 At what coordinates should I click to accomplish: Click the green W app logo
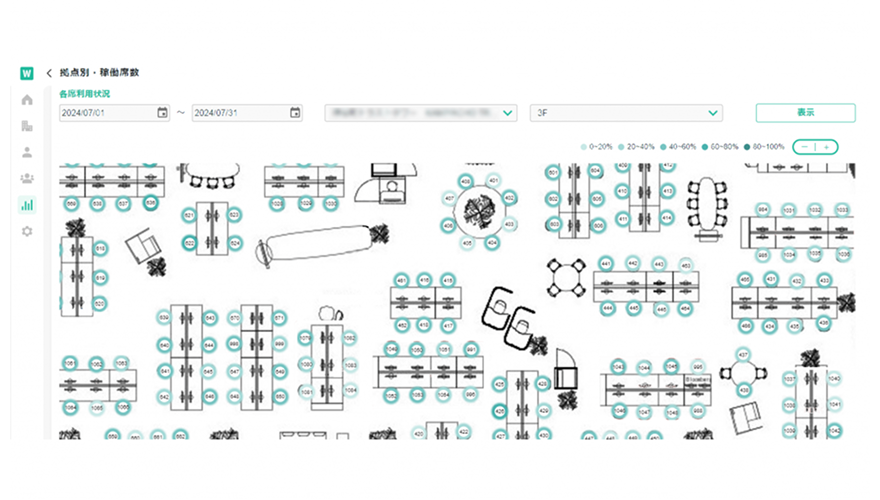(x=27, y=73)
